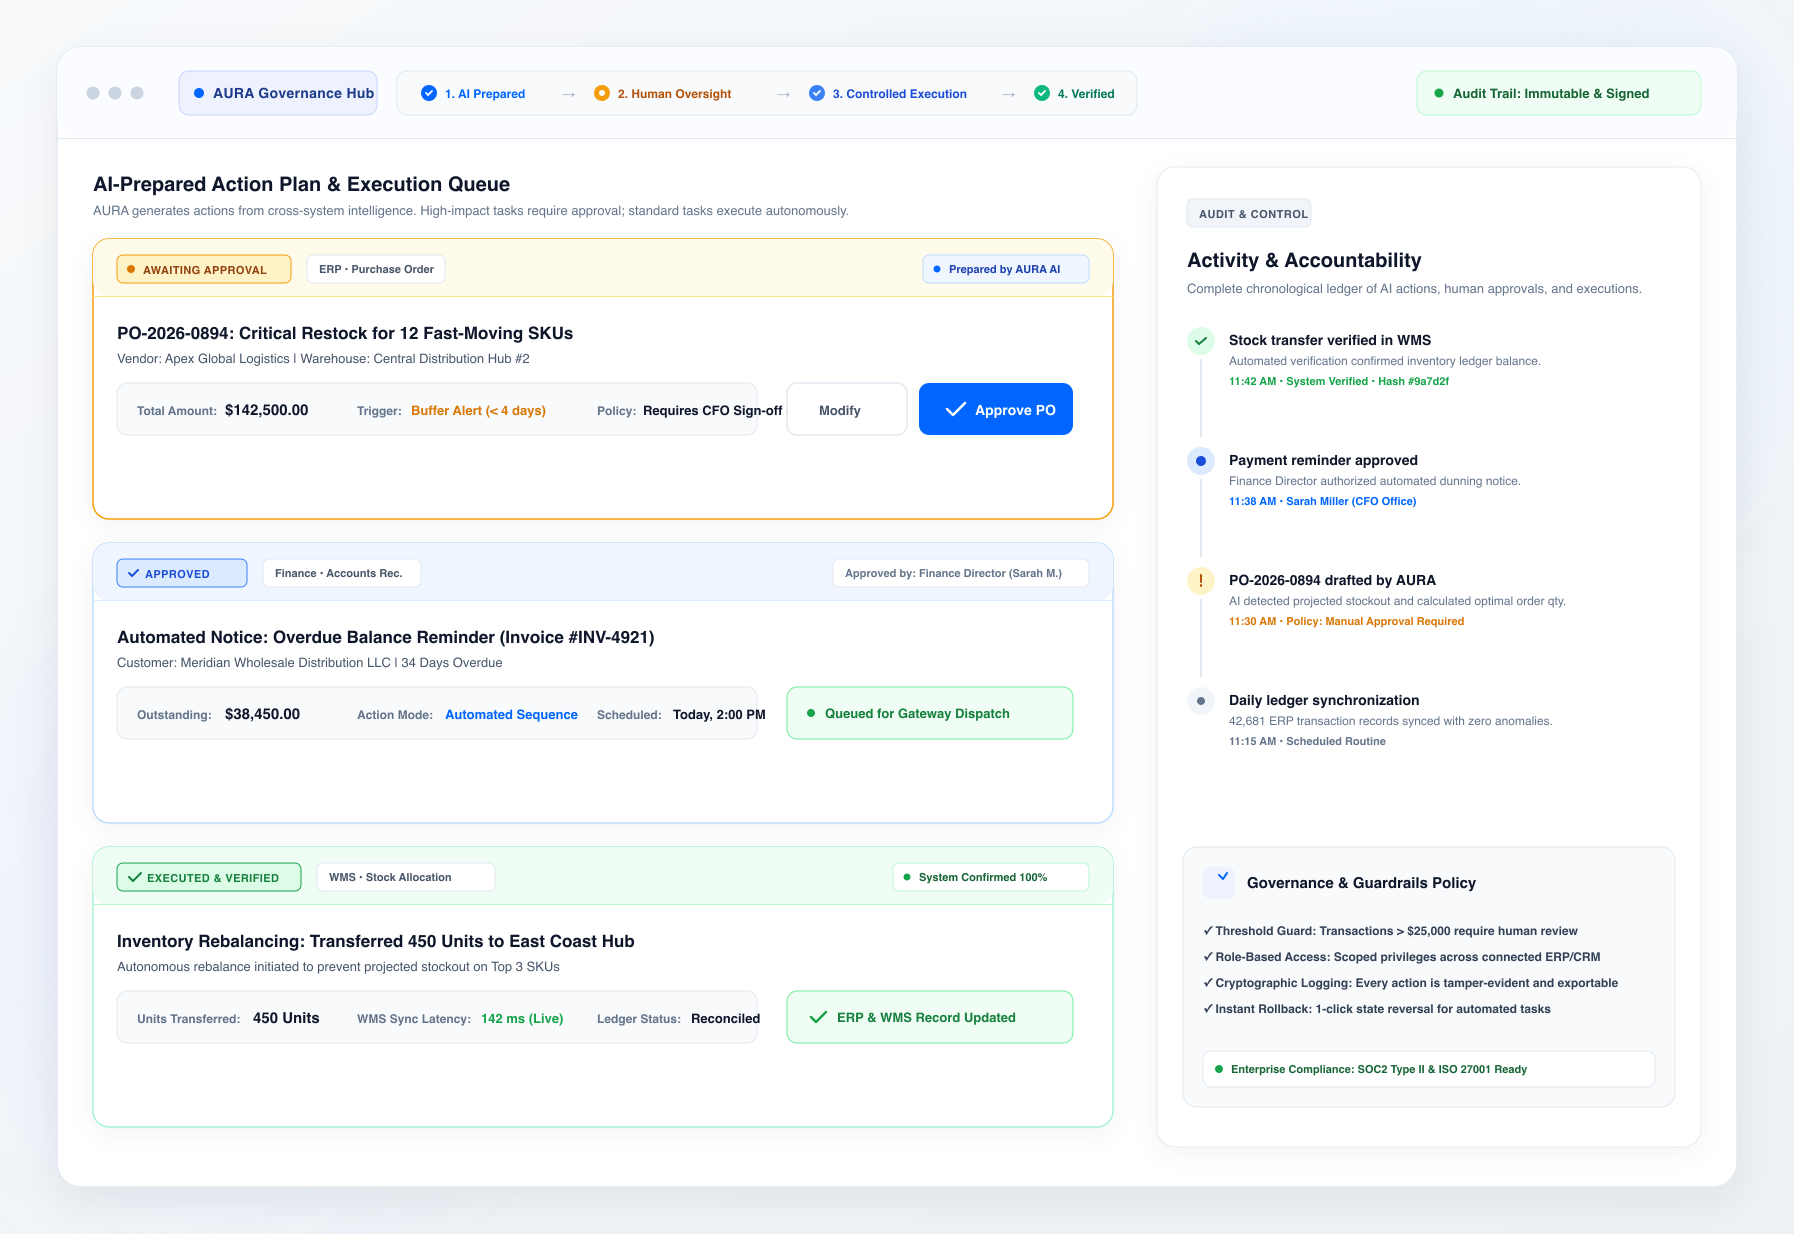
Task: Click the orange circle icon for Human Oversight
Action: pyautogui.click(x=602, y=93)
